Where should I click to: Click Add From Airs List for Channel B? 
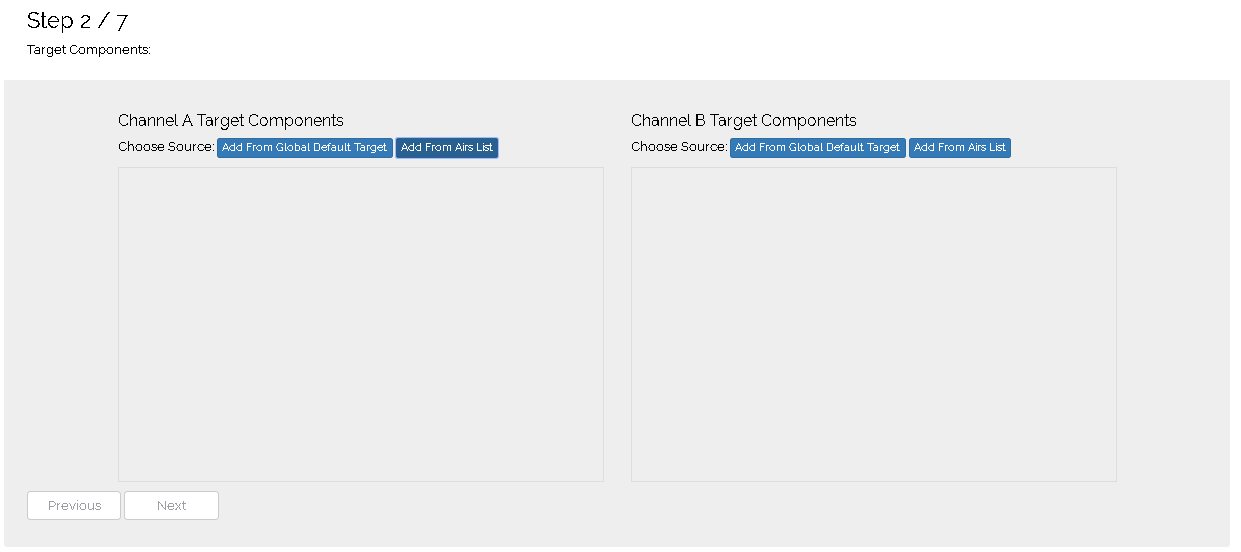coord(959,148)
